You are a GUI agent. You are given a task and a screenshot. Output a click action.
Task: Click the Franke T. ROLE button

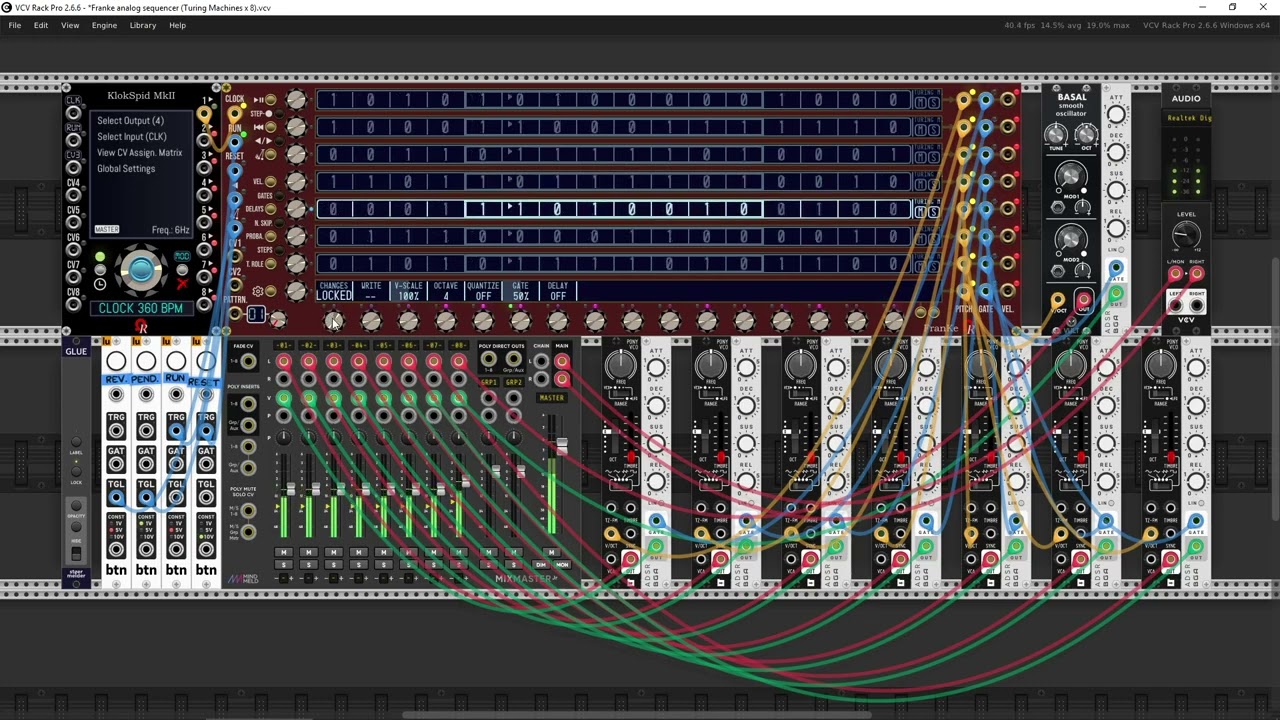click(x=270, y=263)
